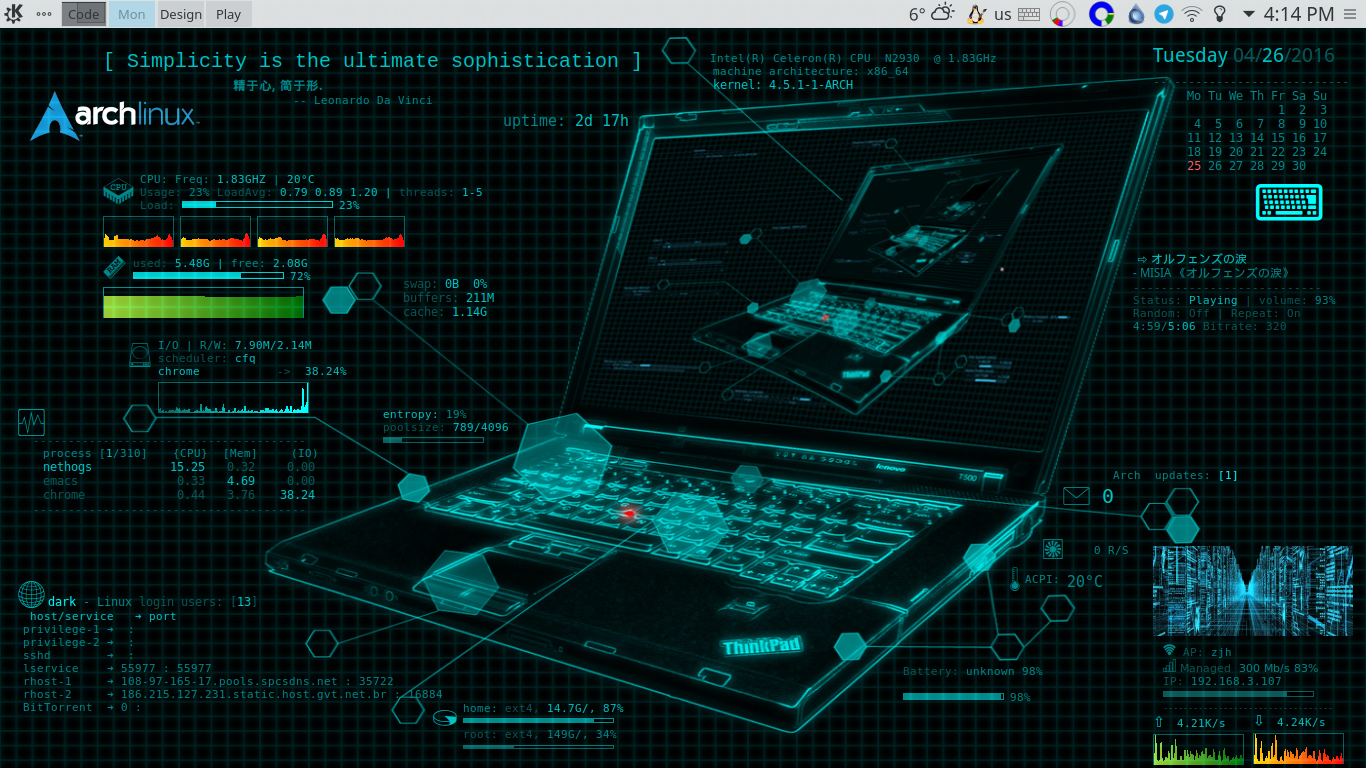Click the nethogs process row

[179, 467]
